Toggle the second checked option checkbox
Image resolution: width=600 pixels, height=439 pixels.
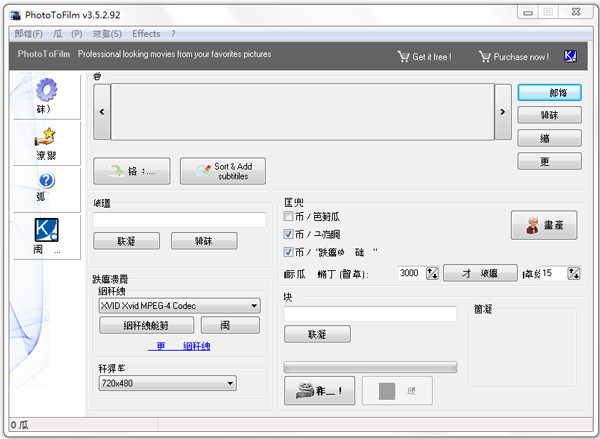(x=288, y=234)
